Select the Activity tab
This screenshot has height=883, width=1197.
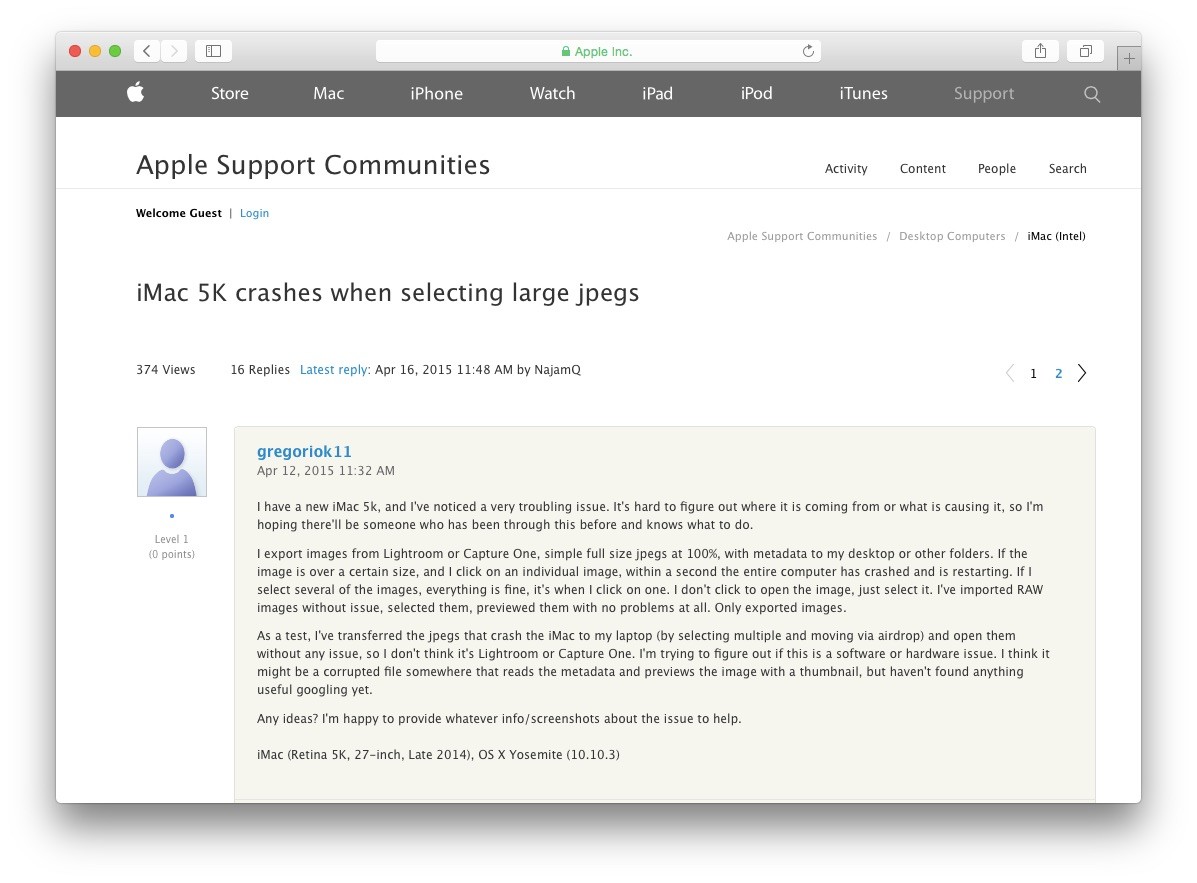(846, 169)
